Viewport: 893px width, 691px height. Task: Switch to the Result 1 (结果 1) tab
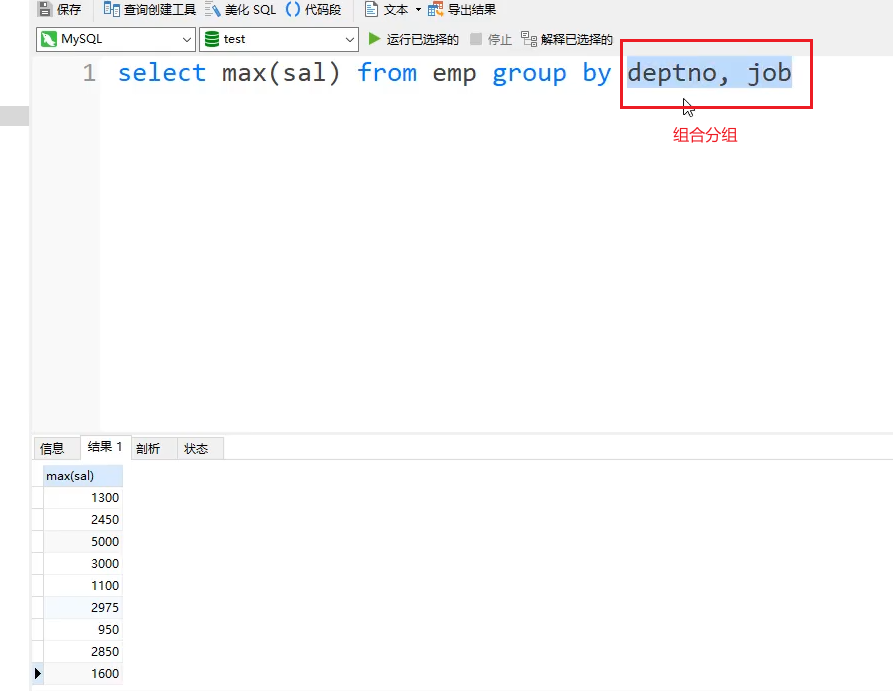click(x=105, y=447)
